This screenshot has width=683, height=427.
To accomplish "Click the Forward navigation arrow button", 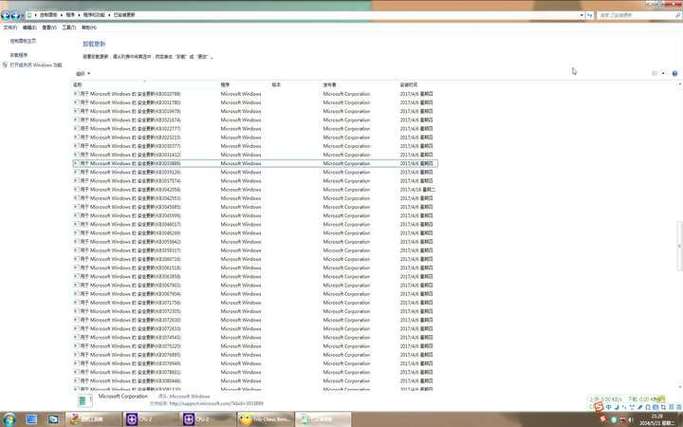I will (15, 15).
